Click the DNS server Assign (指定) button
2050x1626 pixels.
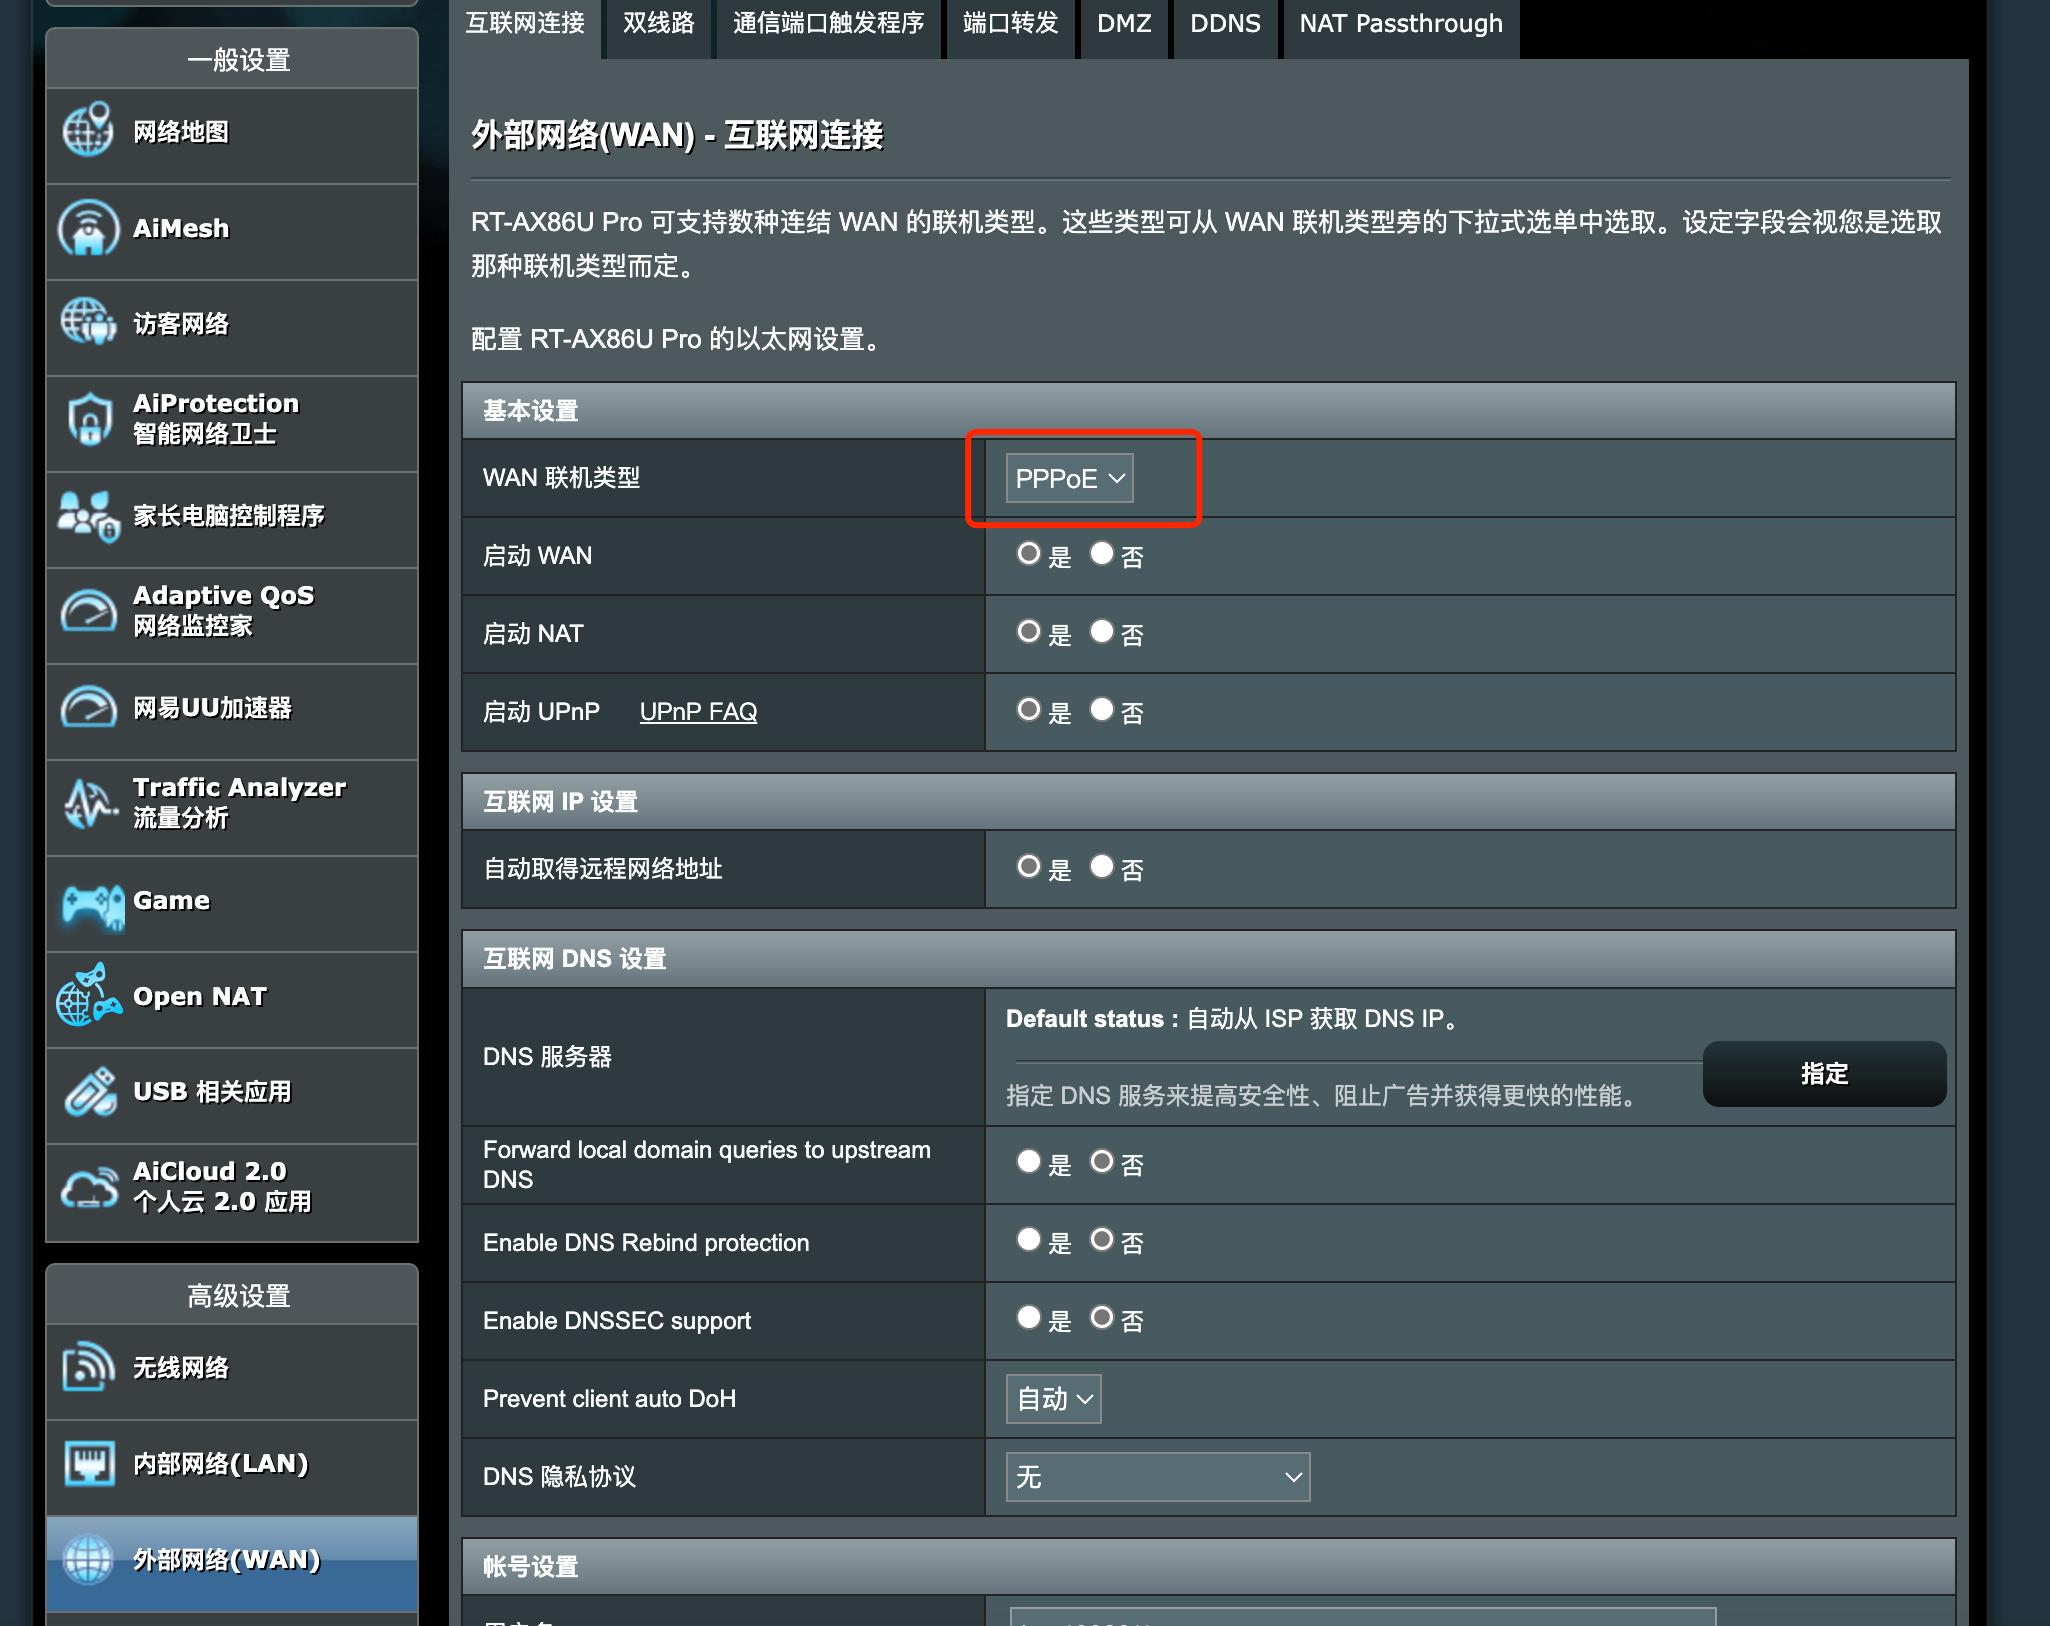[x=1823, y=1074]
